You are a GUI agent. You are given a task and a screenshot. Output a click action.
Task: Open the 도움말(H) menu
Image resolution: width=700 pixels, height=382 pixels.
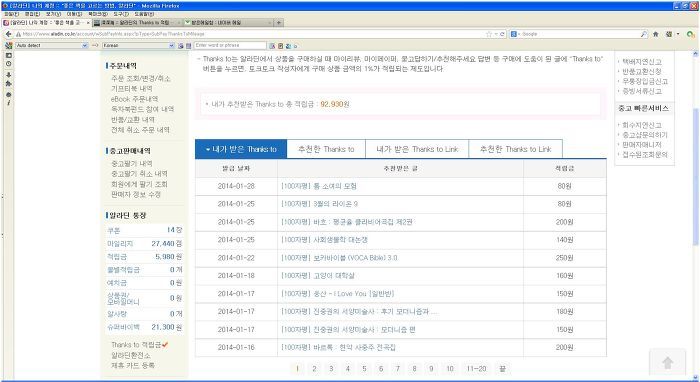[x=144, y=14]
